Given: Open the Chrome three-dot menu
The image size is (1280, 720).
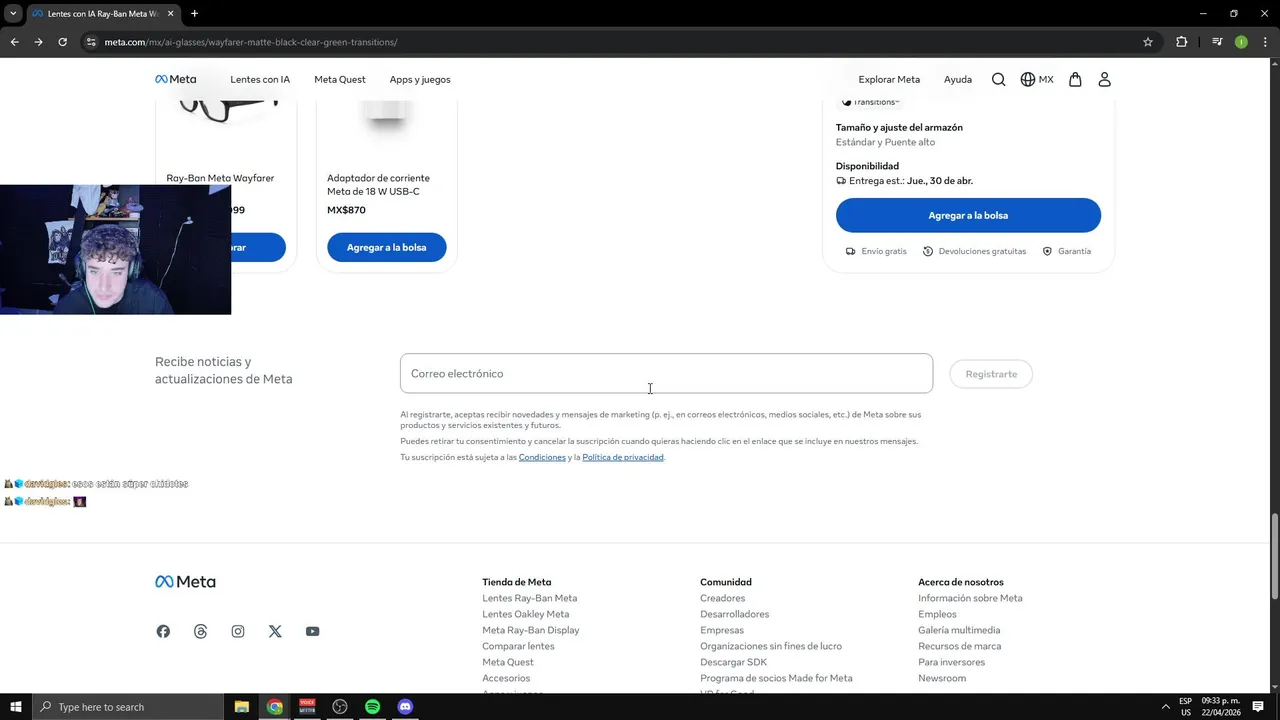Looking at the screenshot, I should coord(1265,42).
